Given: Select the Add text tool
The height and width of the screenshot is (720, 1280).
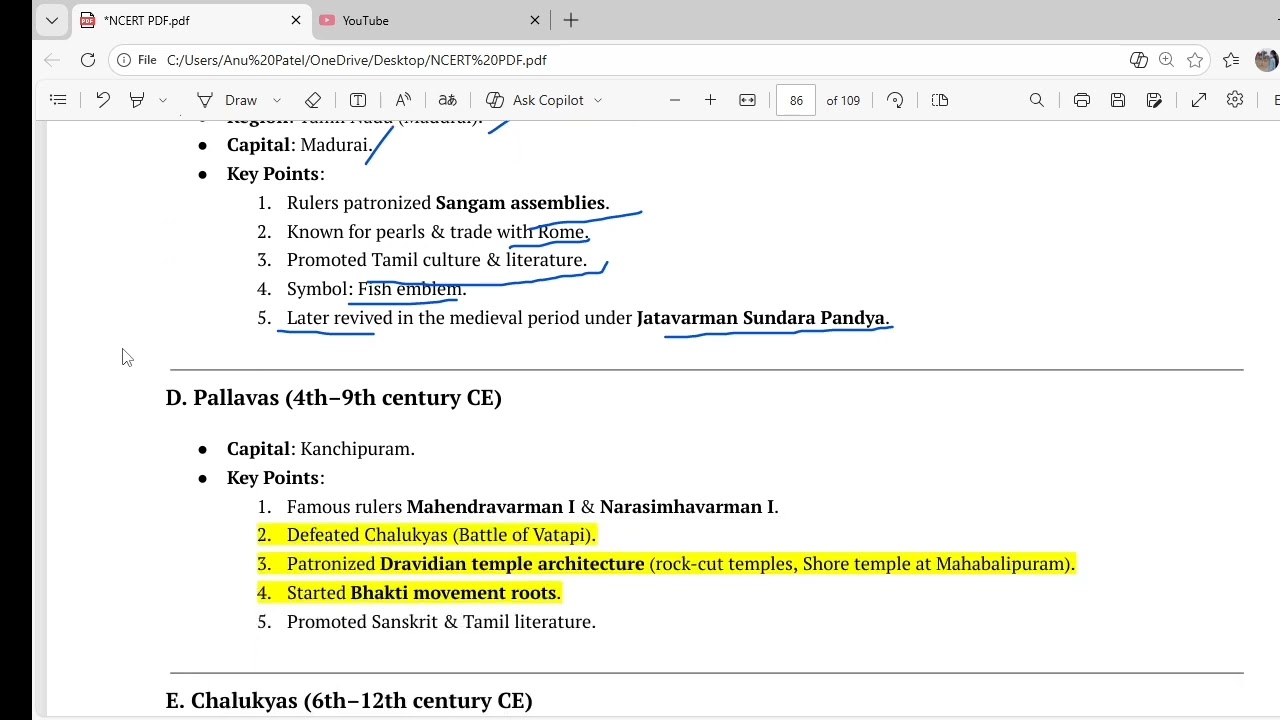Looking at the screenshot, I should [x=358, y=100].
